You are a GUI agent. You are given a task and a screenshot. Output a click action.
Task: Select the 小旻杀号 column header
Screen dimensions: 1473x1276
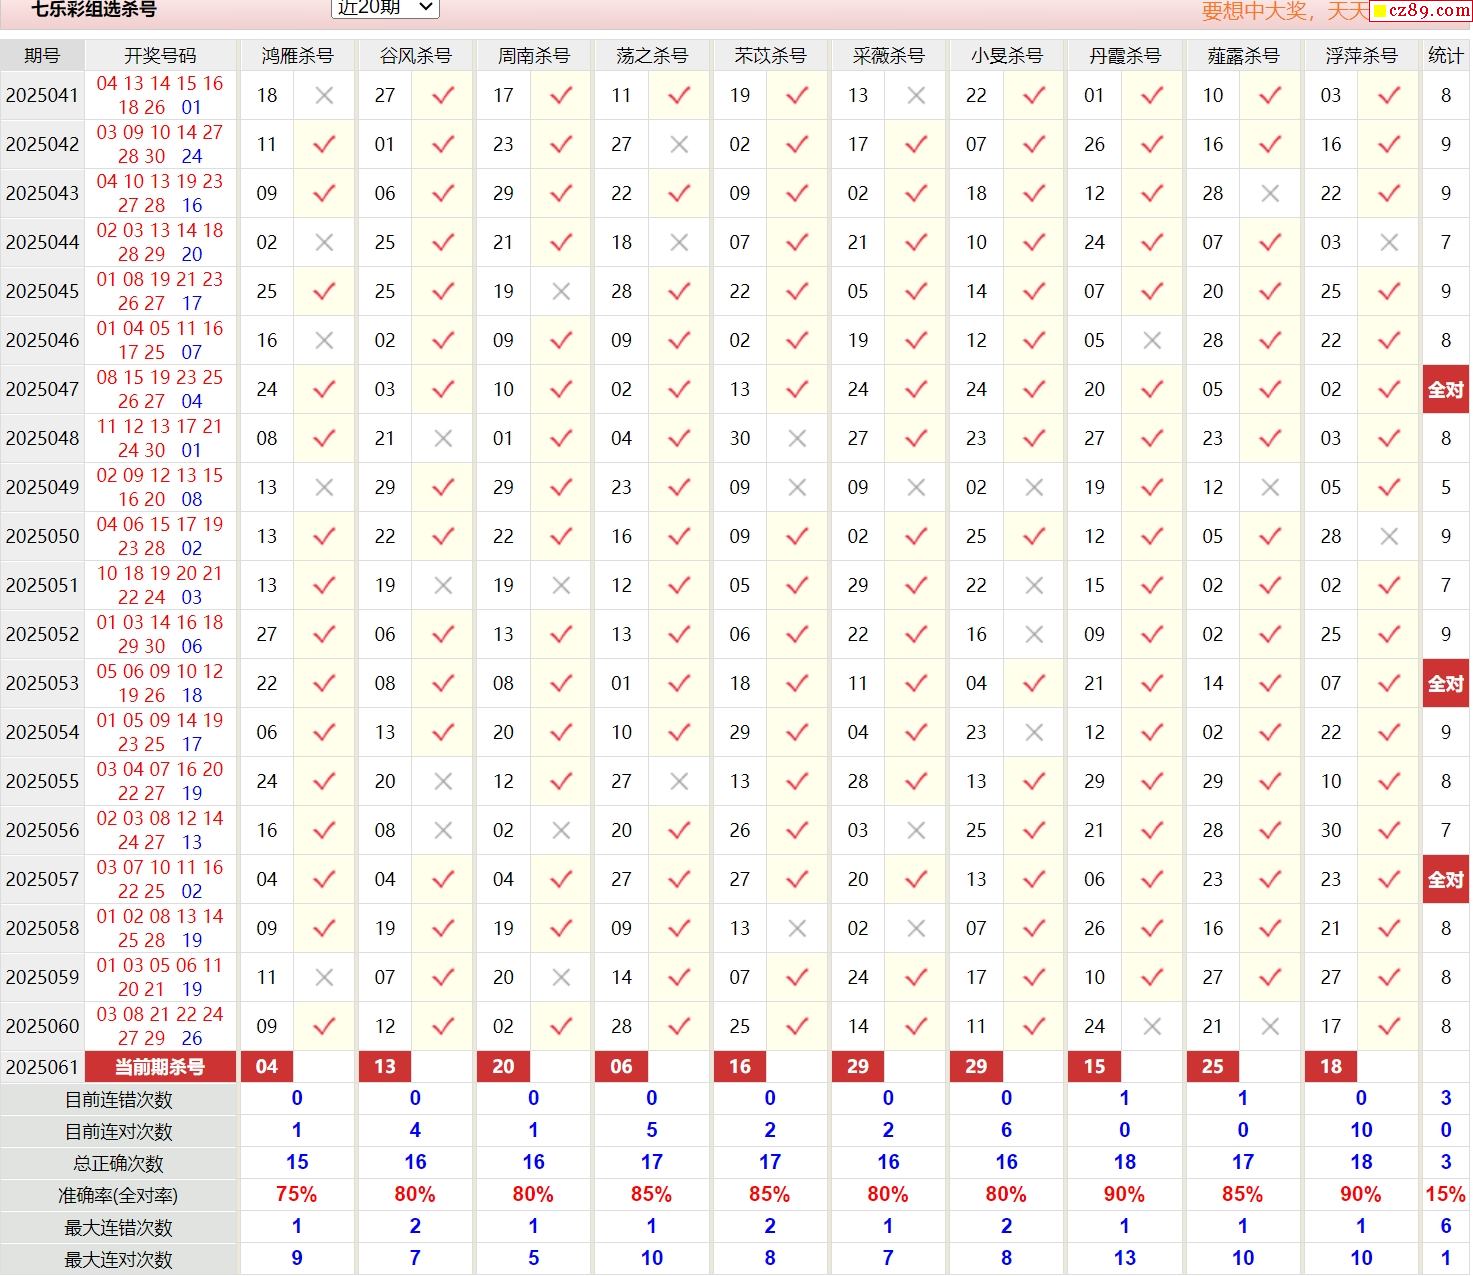click(x=1006, y=56)
